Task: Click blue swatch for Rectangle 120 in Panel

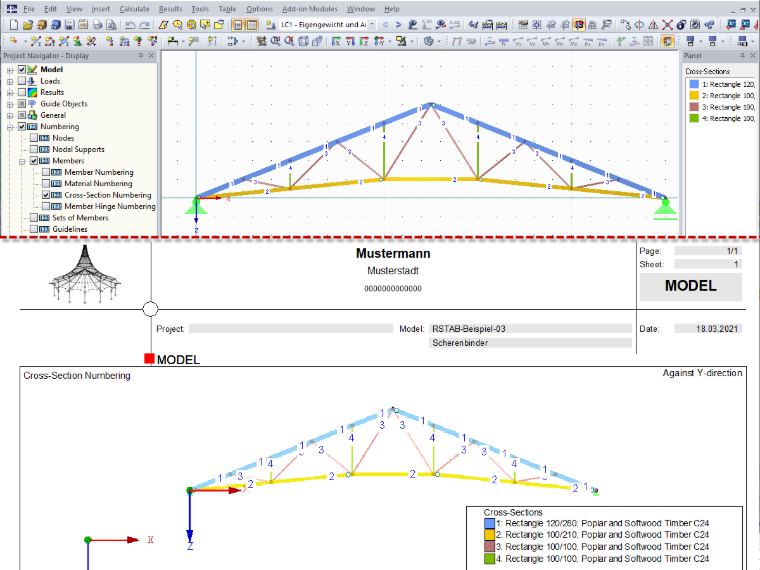Action: click(694, 84)
